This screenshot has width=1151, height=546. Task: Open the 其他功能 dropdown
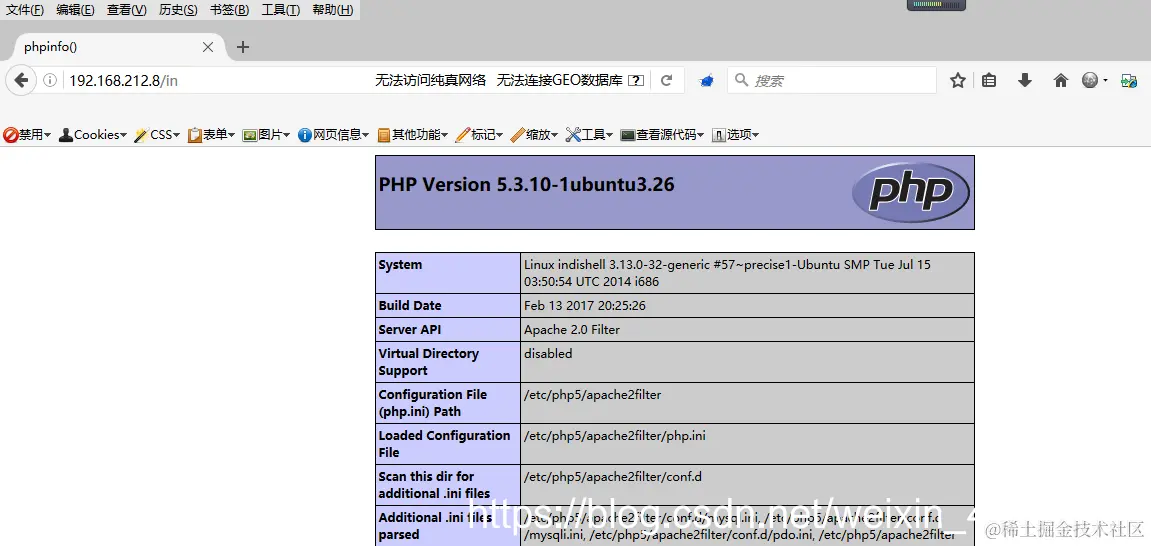point(413,135)
